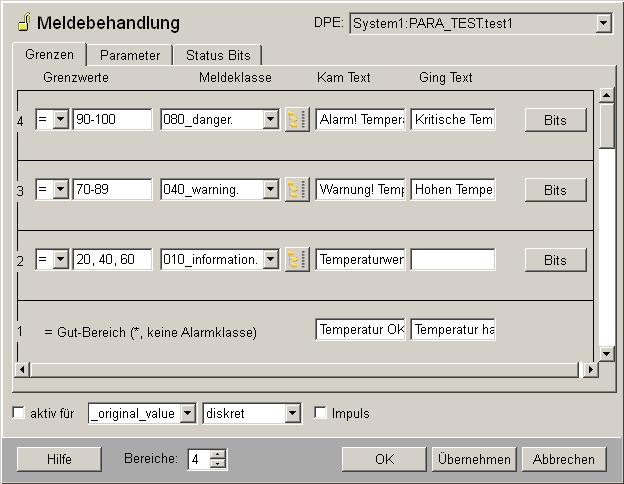Open operator dropdown in row 3

tap(60, 189)
